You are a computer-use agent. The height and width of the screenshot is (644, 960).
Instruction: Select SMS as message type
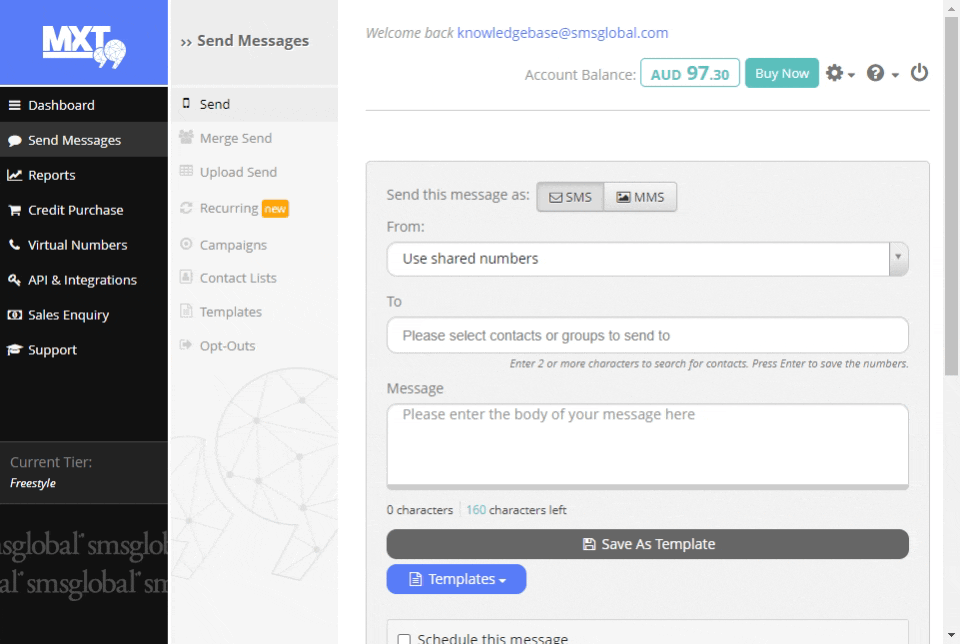(x=570, y=197)
